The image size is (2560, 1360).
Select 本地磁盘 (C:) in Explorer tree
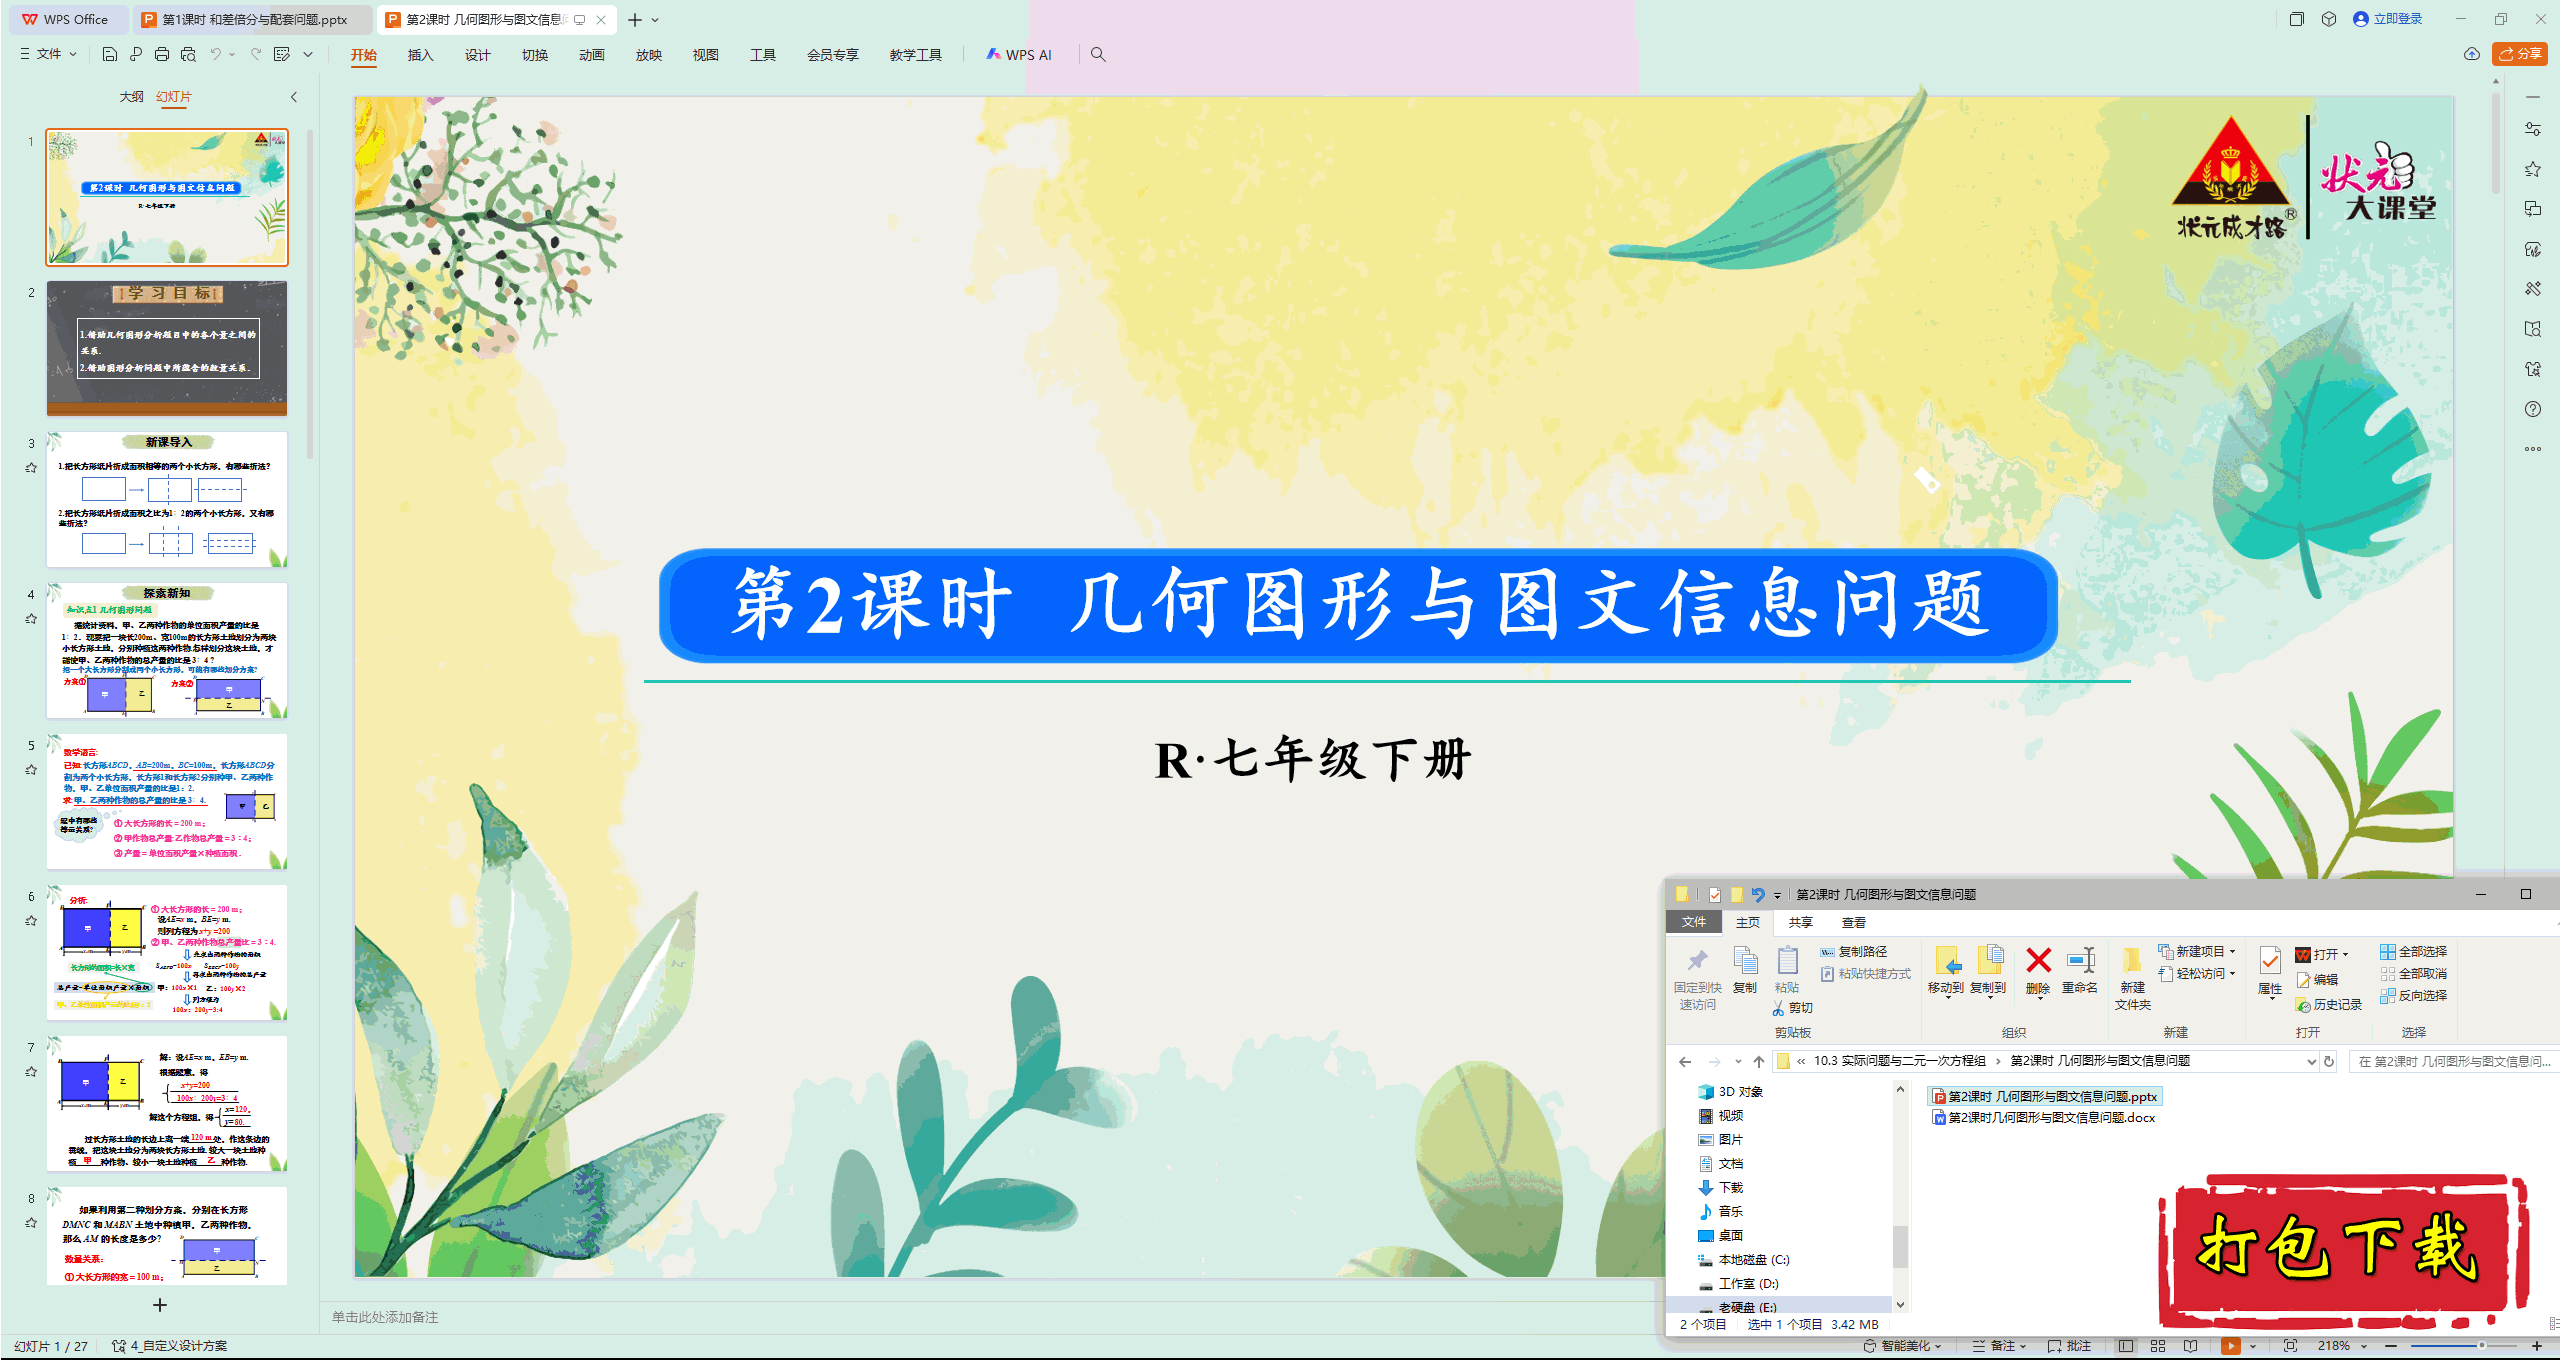coord(1744,1259)
